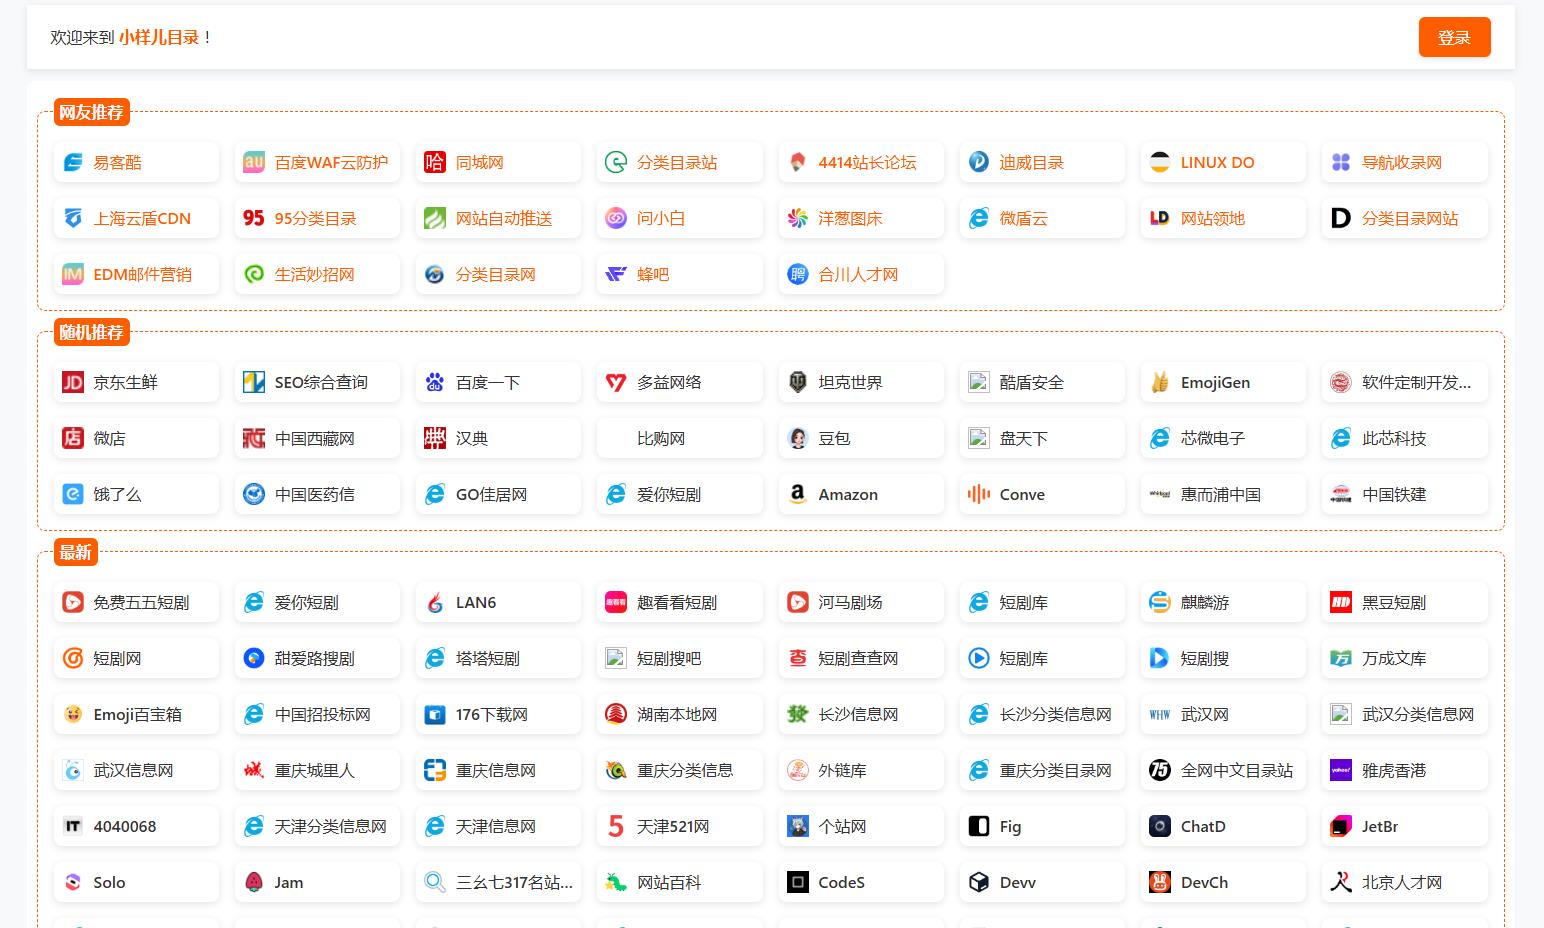Open the 汉典 link
Viewport: 1544px width, 928px height.
(x=472, y=438)
